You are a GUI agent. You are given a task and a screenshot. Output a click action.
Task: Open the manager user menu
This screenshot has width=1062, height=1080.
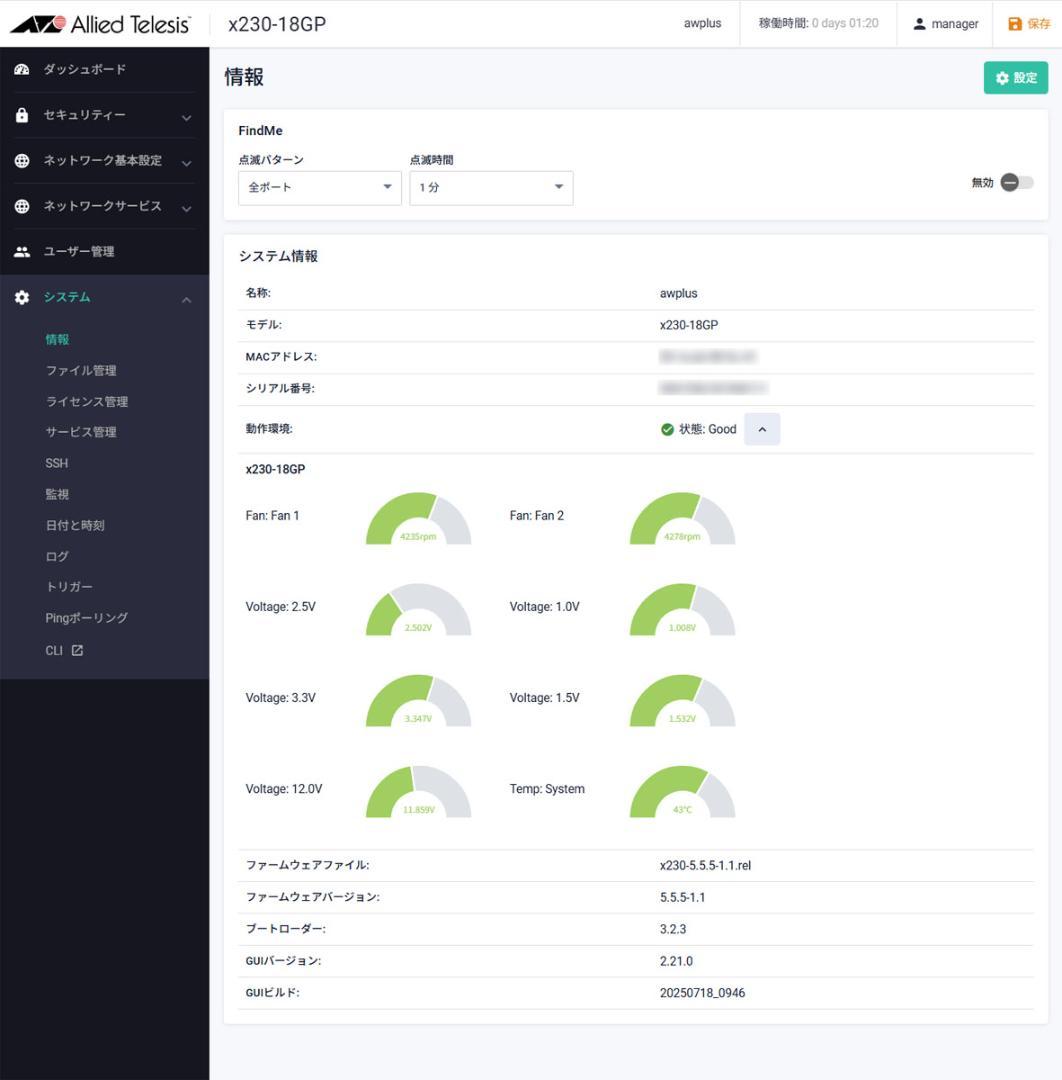(x=946, y=24)
